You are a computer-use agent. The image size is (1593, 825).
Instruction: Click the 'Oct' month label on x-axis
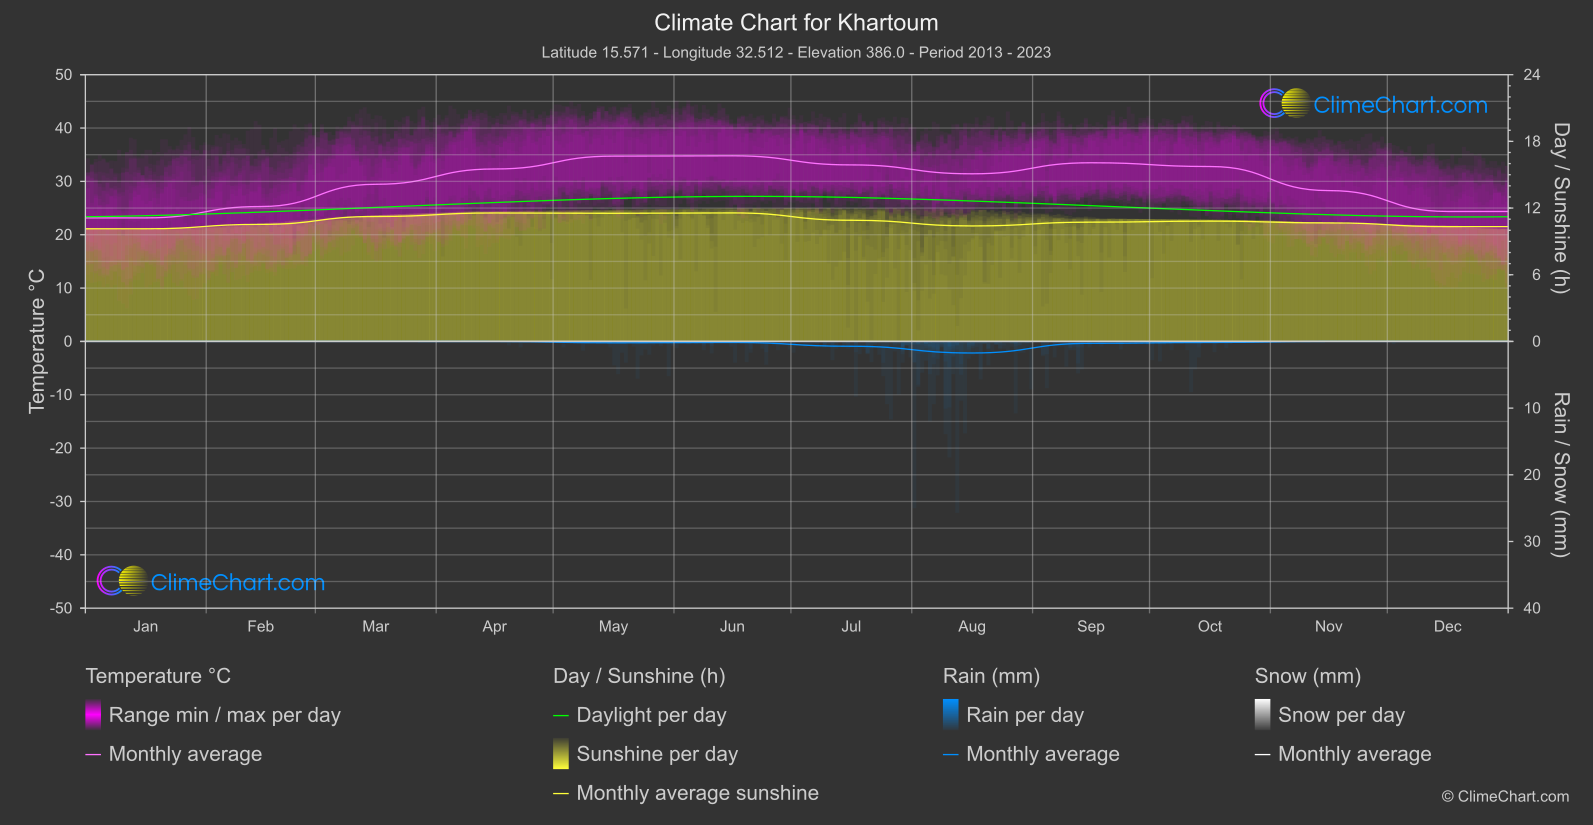(x=1210, y=626)
